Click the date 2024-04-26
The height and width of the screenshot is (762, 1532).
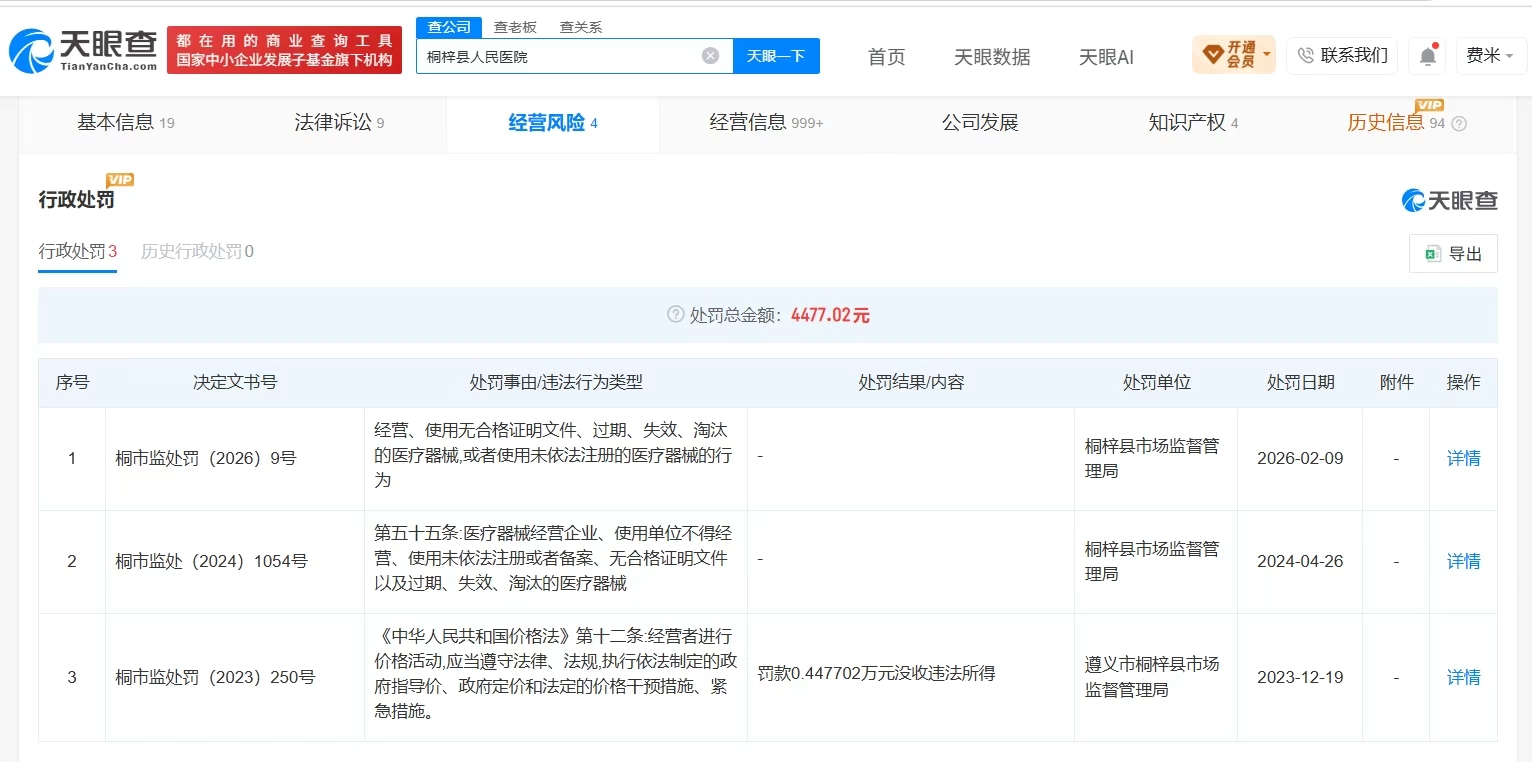tap(1300, 561)
